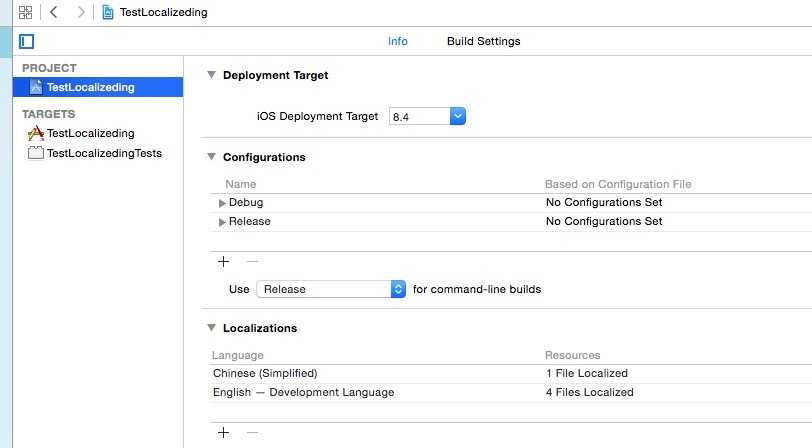This screenshot has width=812, height=448.
Task: Click the TestLocalizeding project file icon in jump bar
Action: tap(108, 12)
